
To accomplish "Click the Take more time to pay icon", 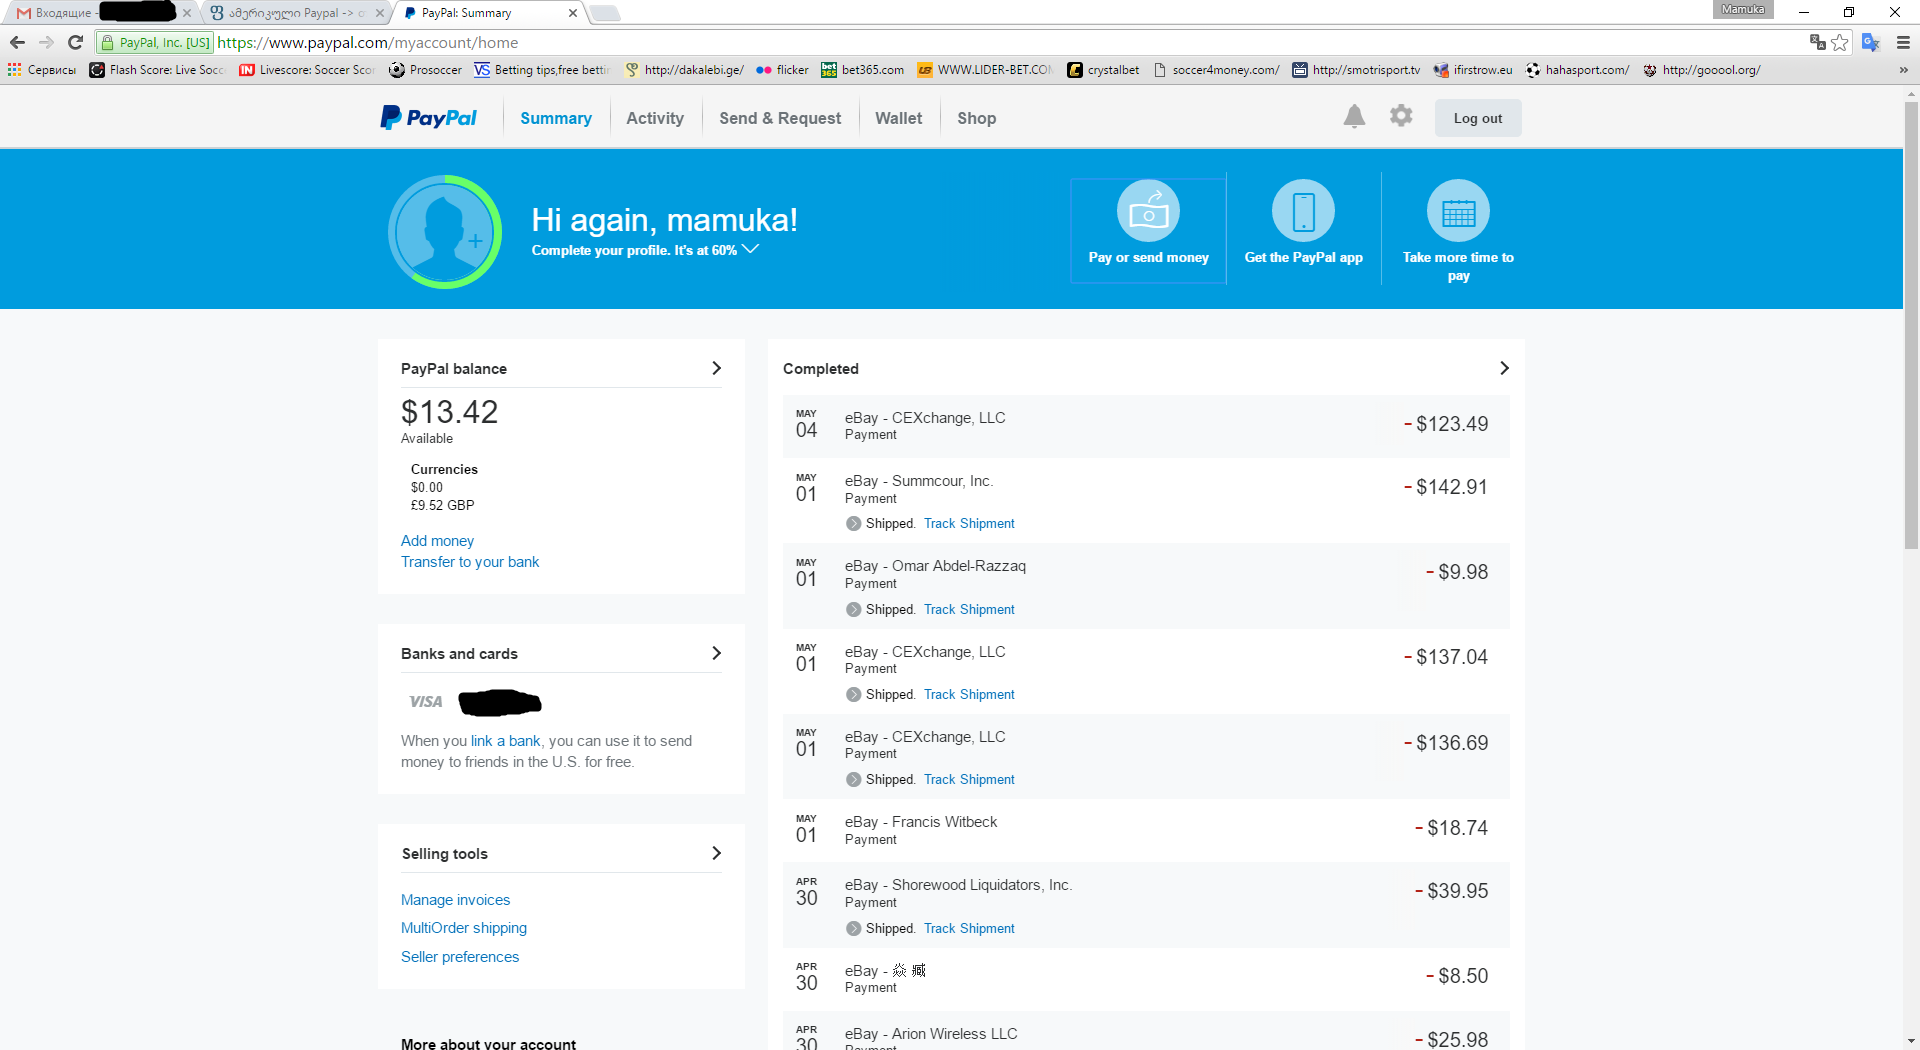I will (x=1458, y=210).
